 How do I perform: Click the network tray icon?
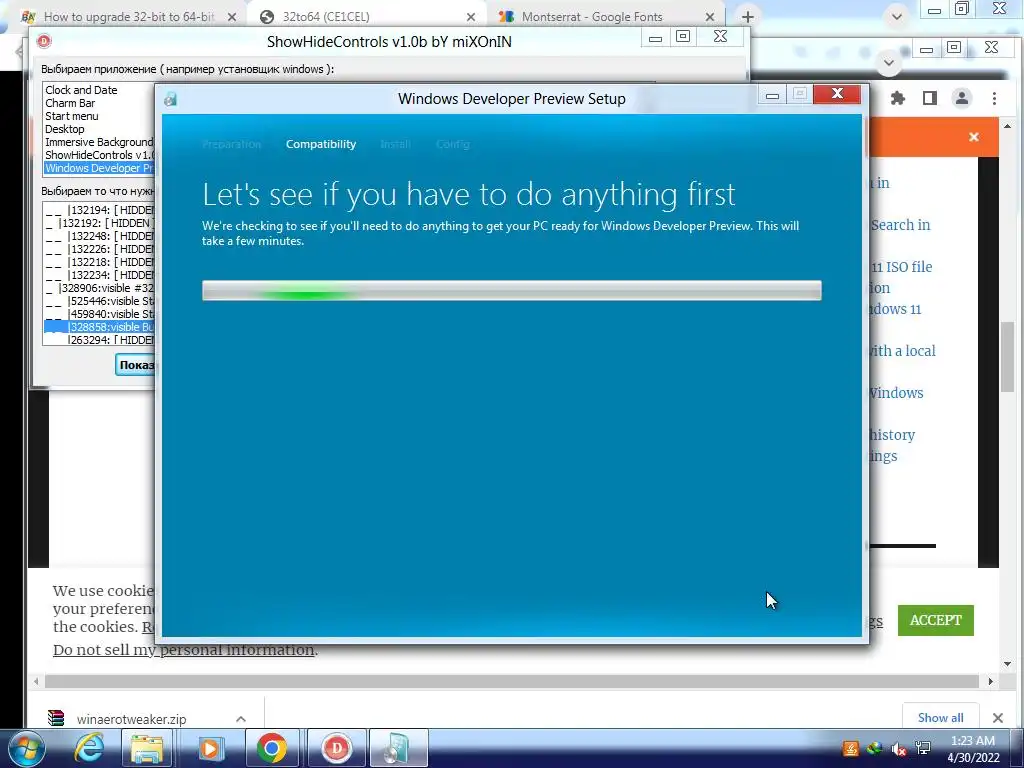[923, 749]
